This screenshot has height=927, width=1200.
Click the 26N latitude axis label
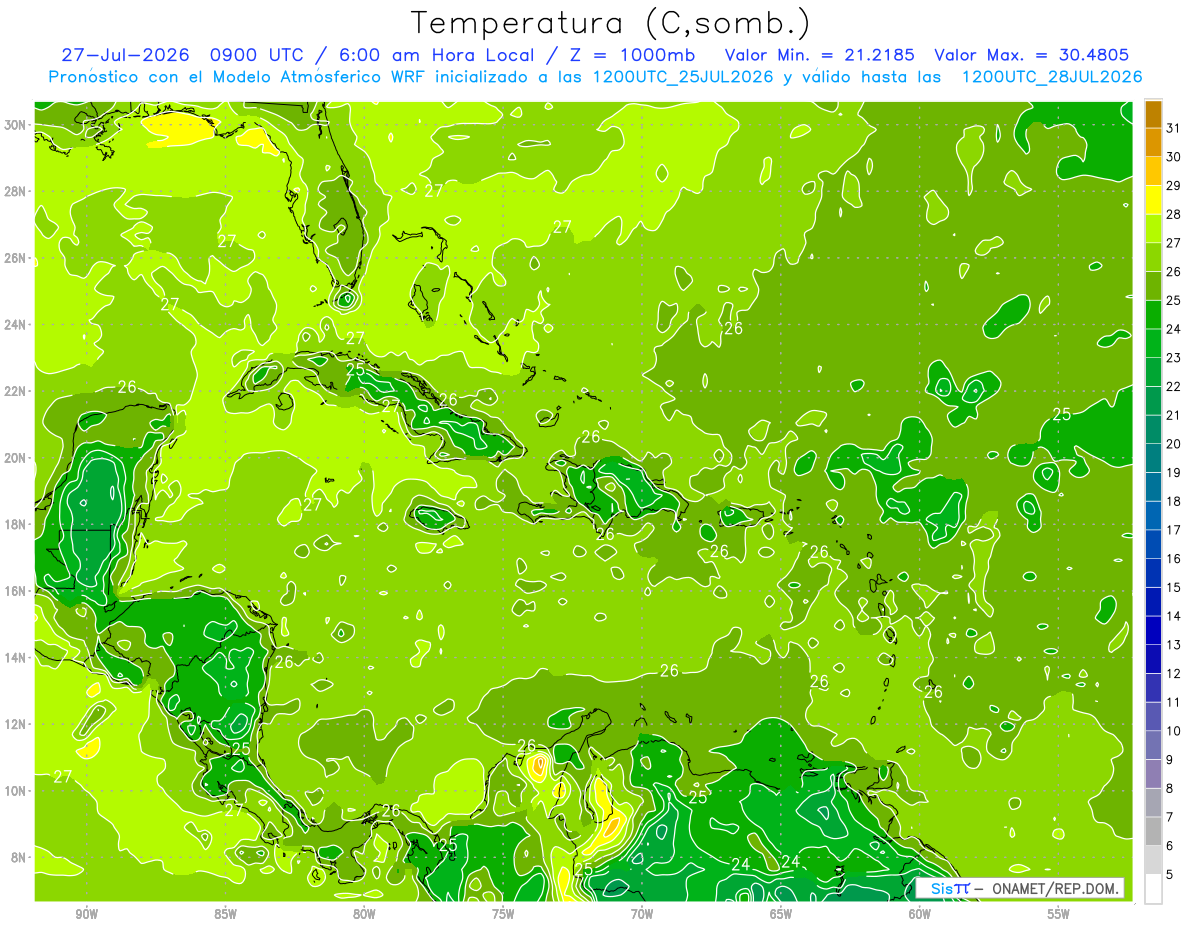(16, 258)
